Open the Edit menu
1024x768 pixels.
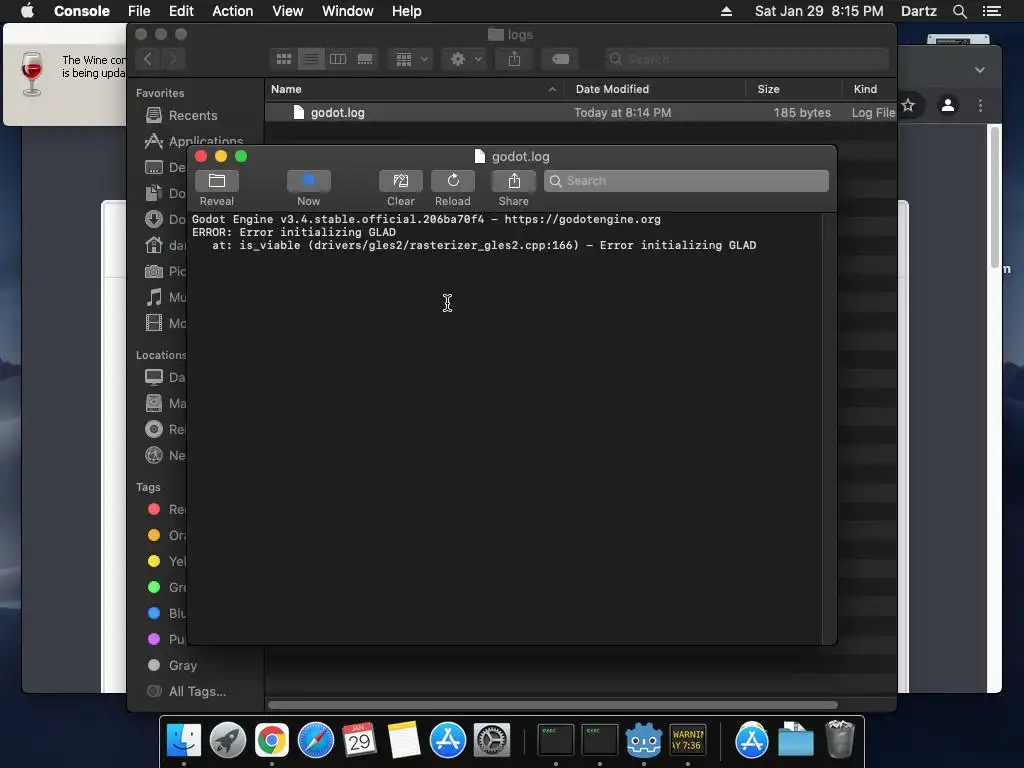(181, 11)
